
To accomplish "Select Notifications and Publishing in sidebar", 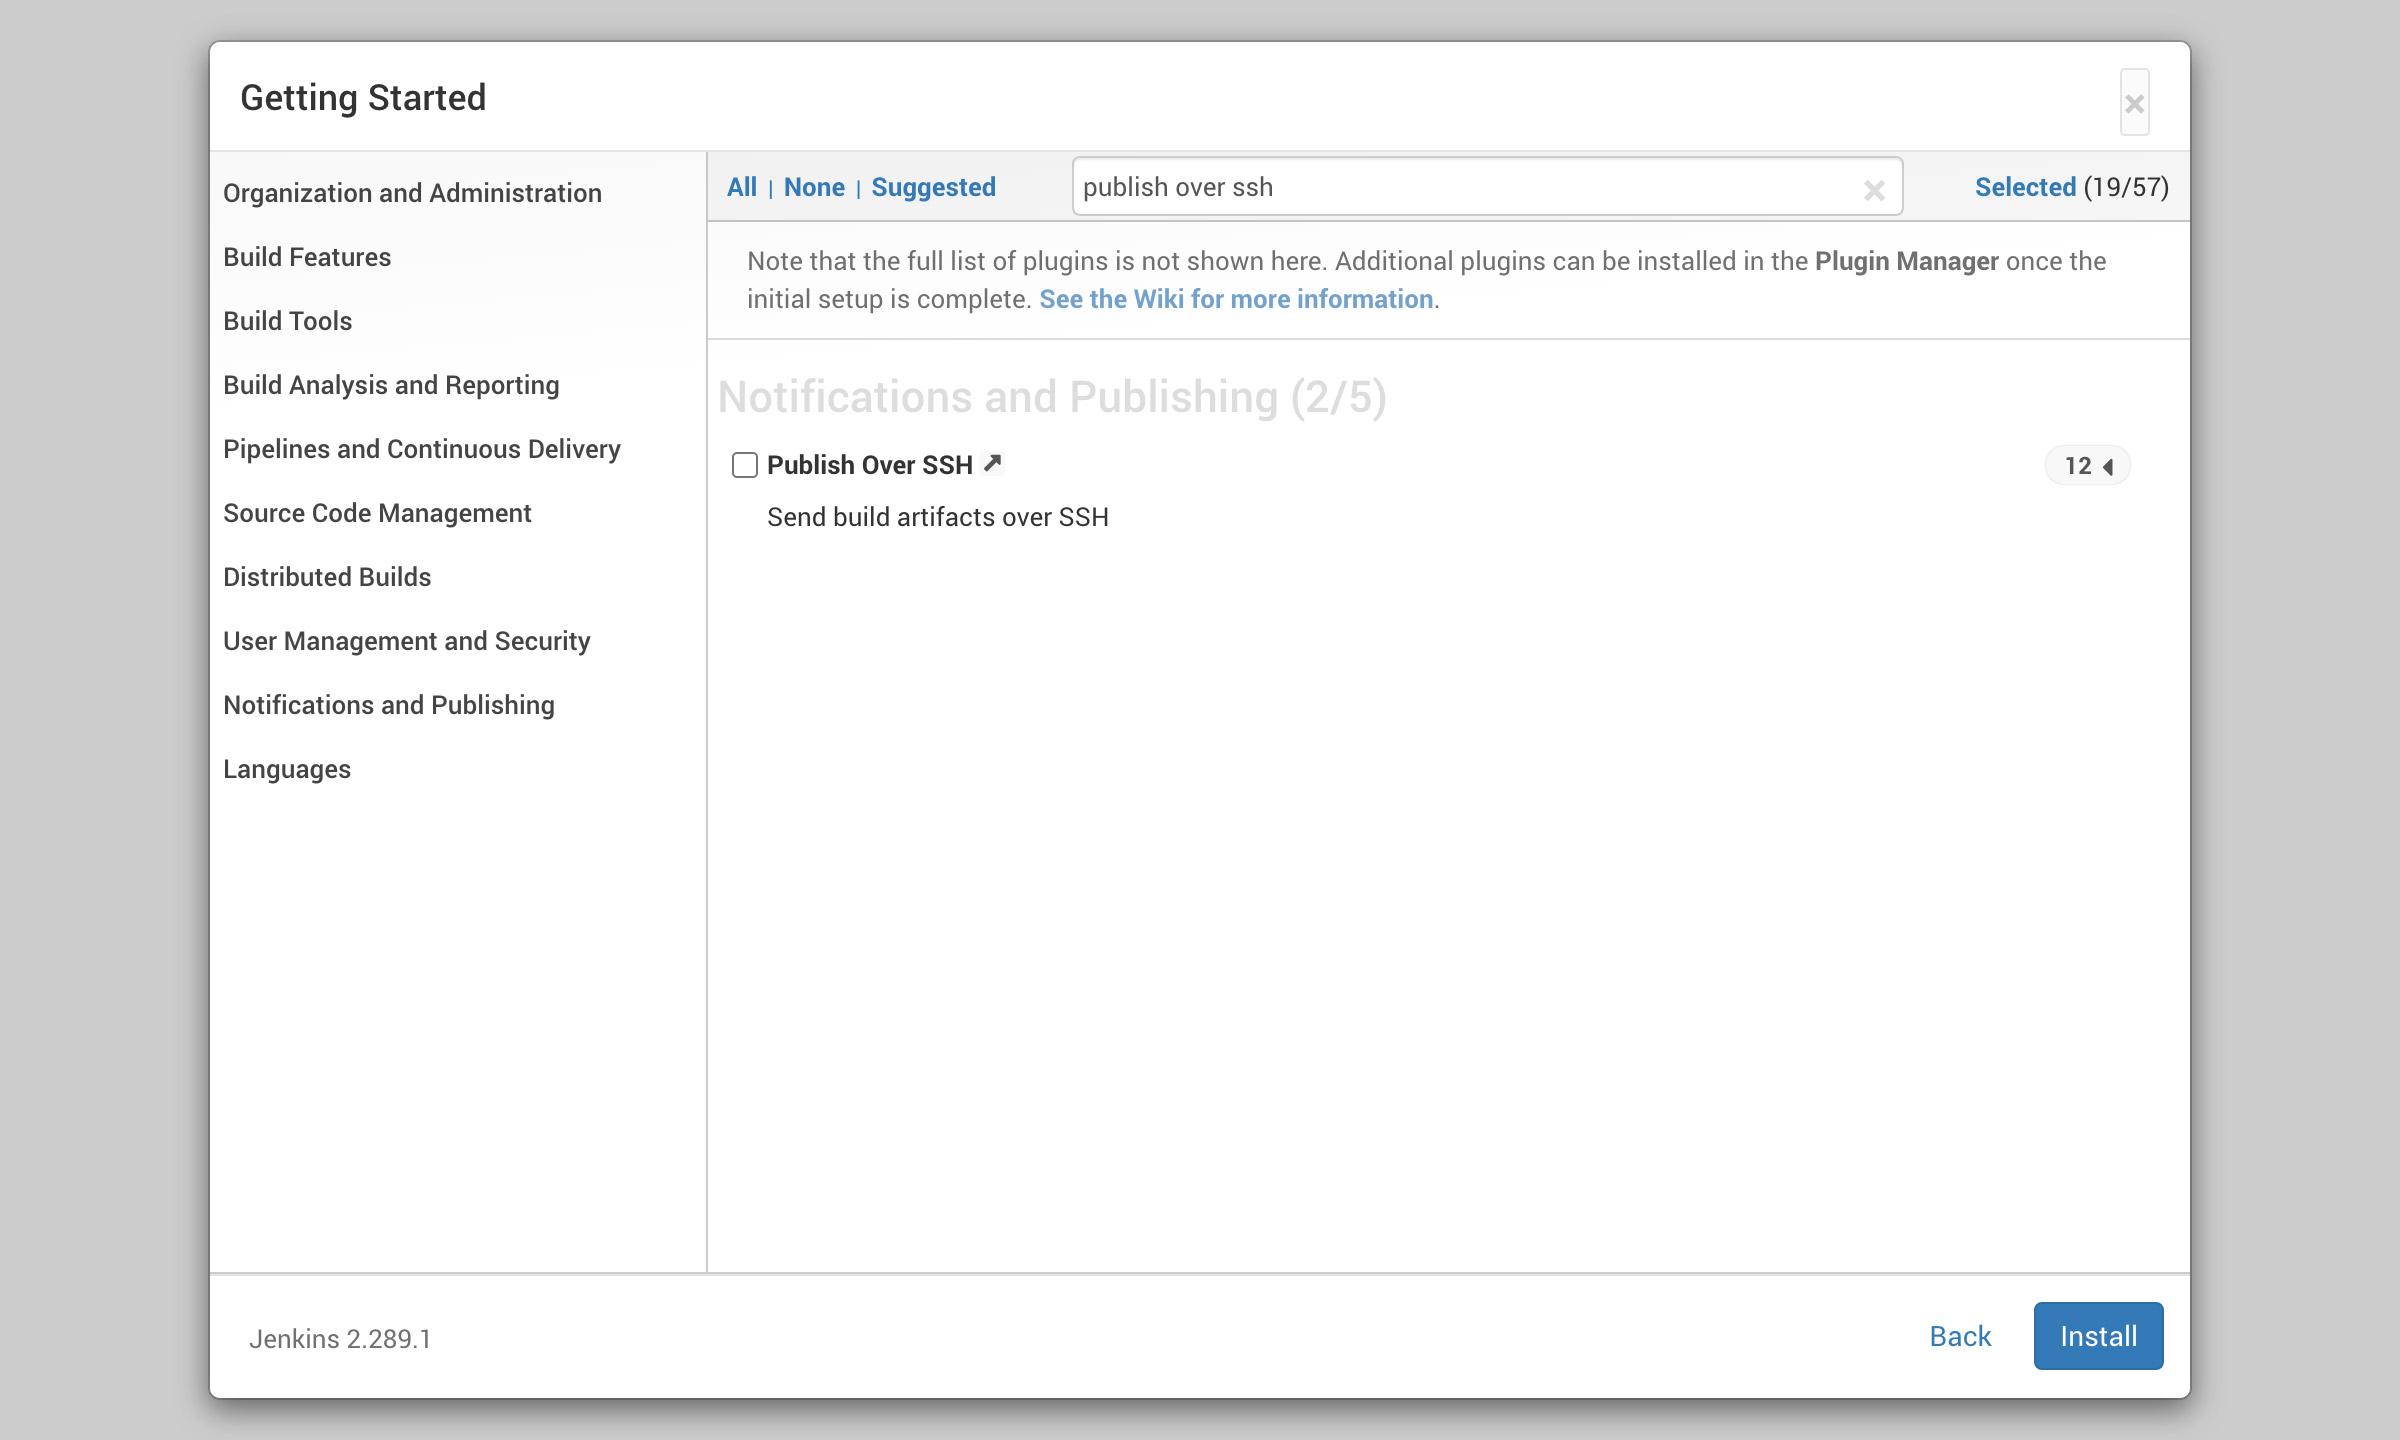I will pos(388,705).
